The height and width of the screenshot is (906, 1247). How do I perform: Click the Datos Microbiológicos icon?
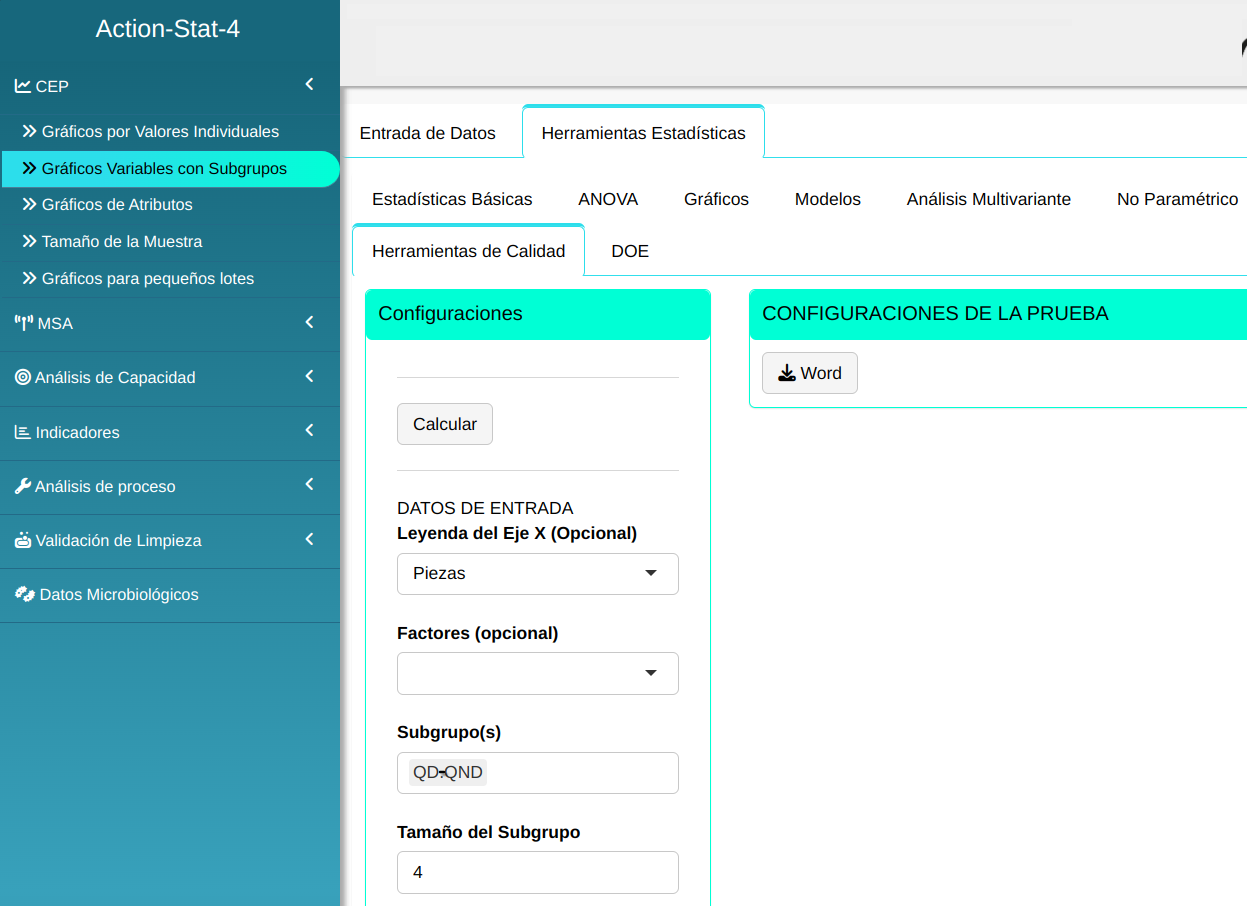tap(24, 594)
